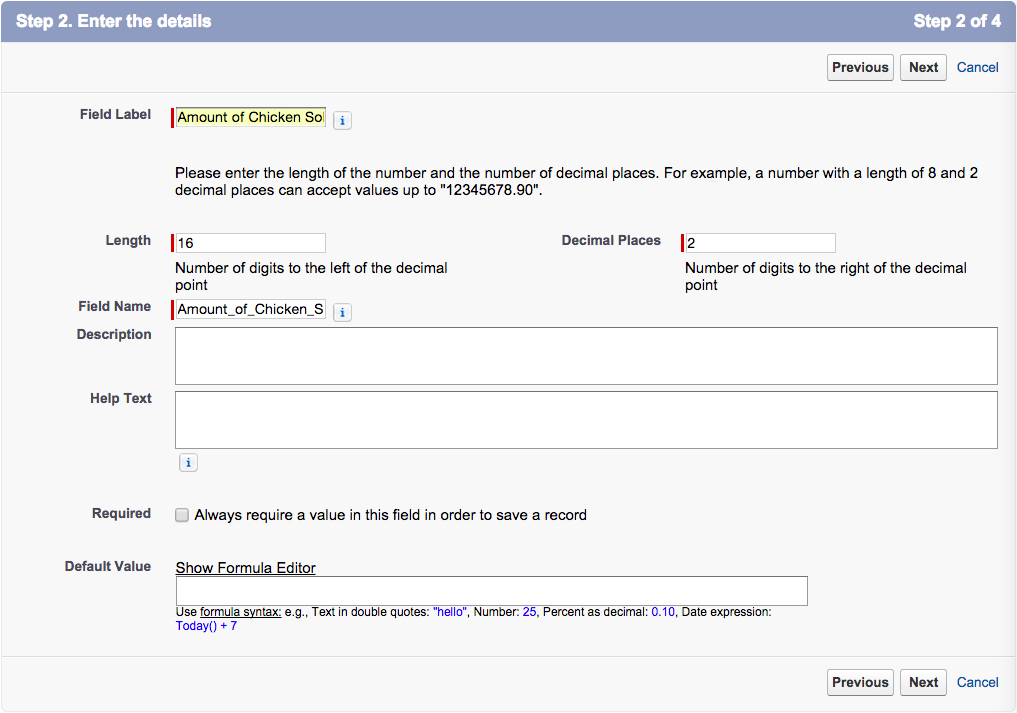Click into the Decimal Places input field

(x=760, y=243)
